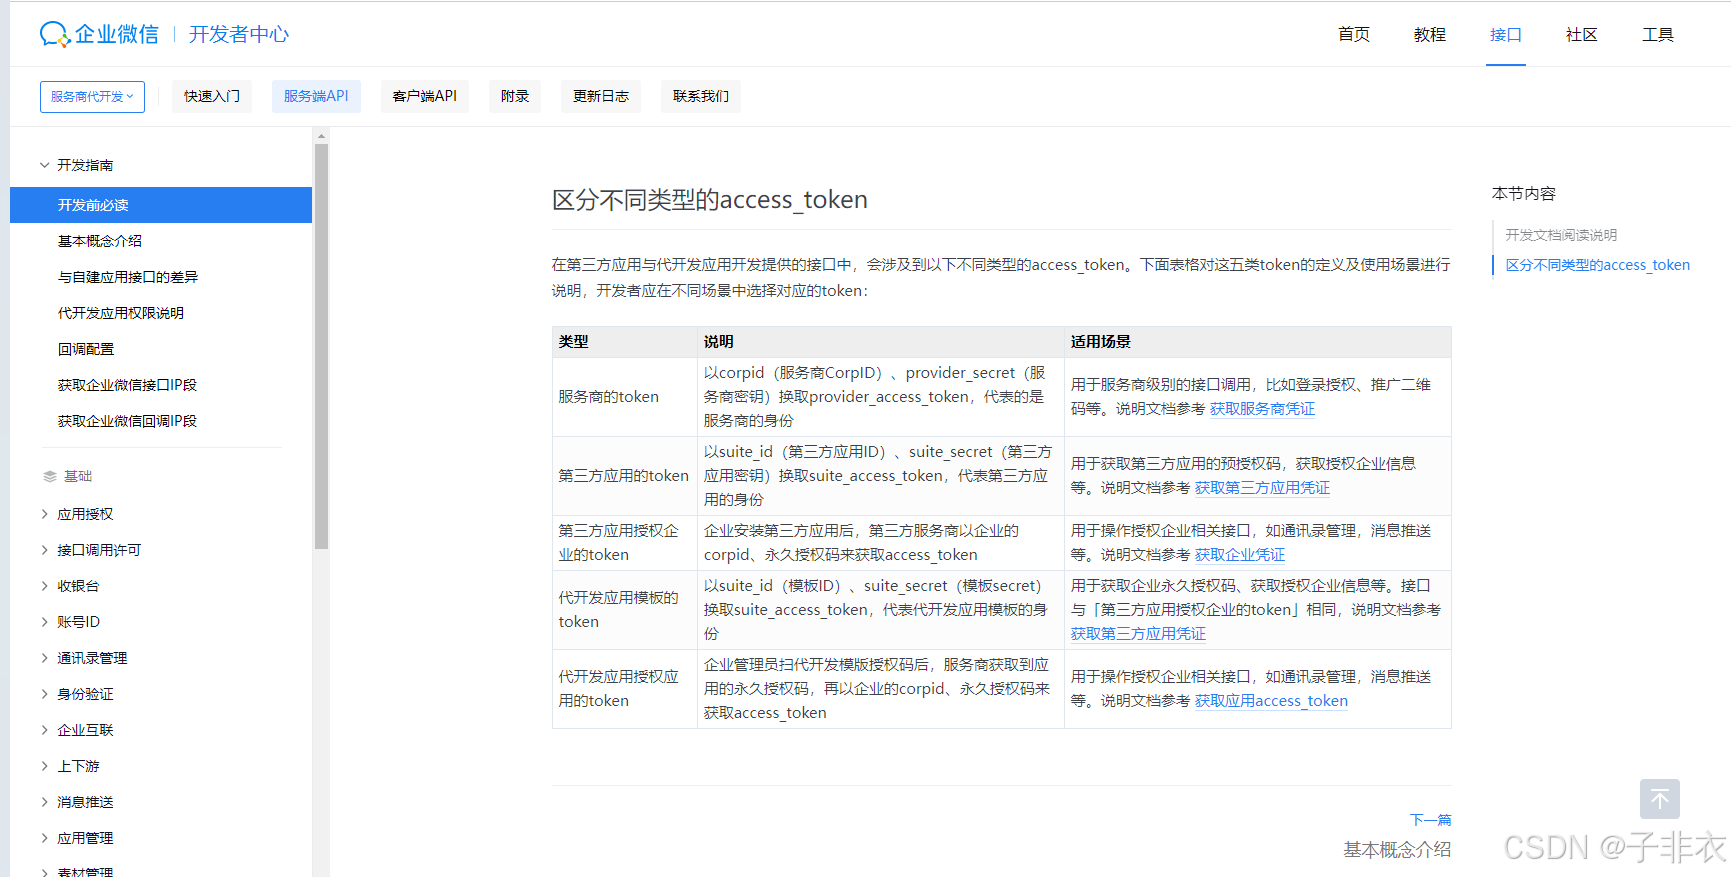The height and width of the screenshot is (877, 1731).
Task: Click the page heading 区分不同类型的access_token
Action: (710, 200)
